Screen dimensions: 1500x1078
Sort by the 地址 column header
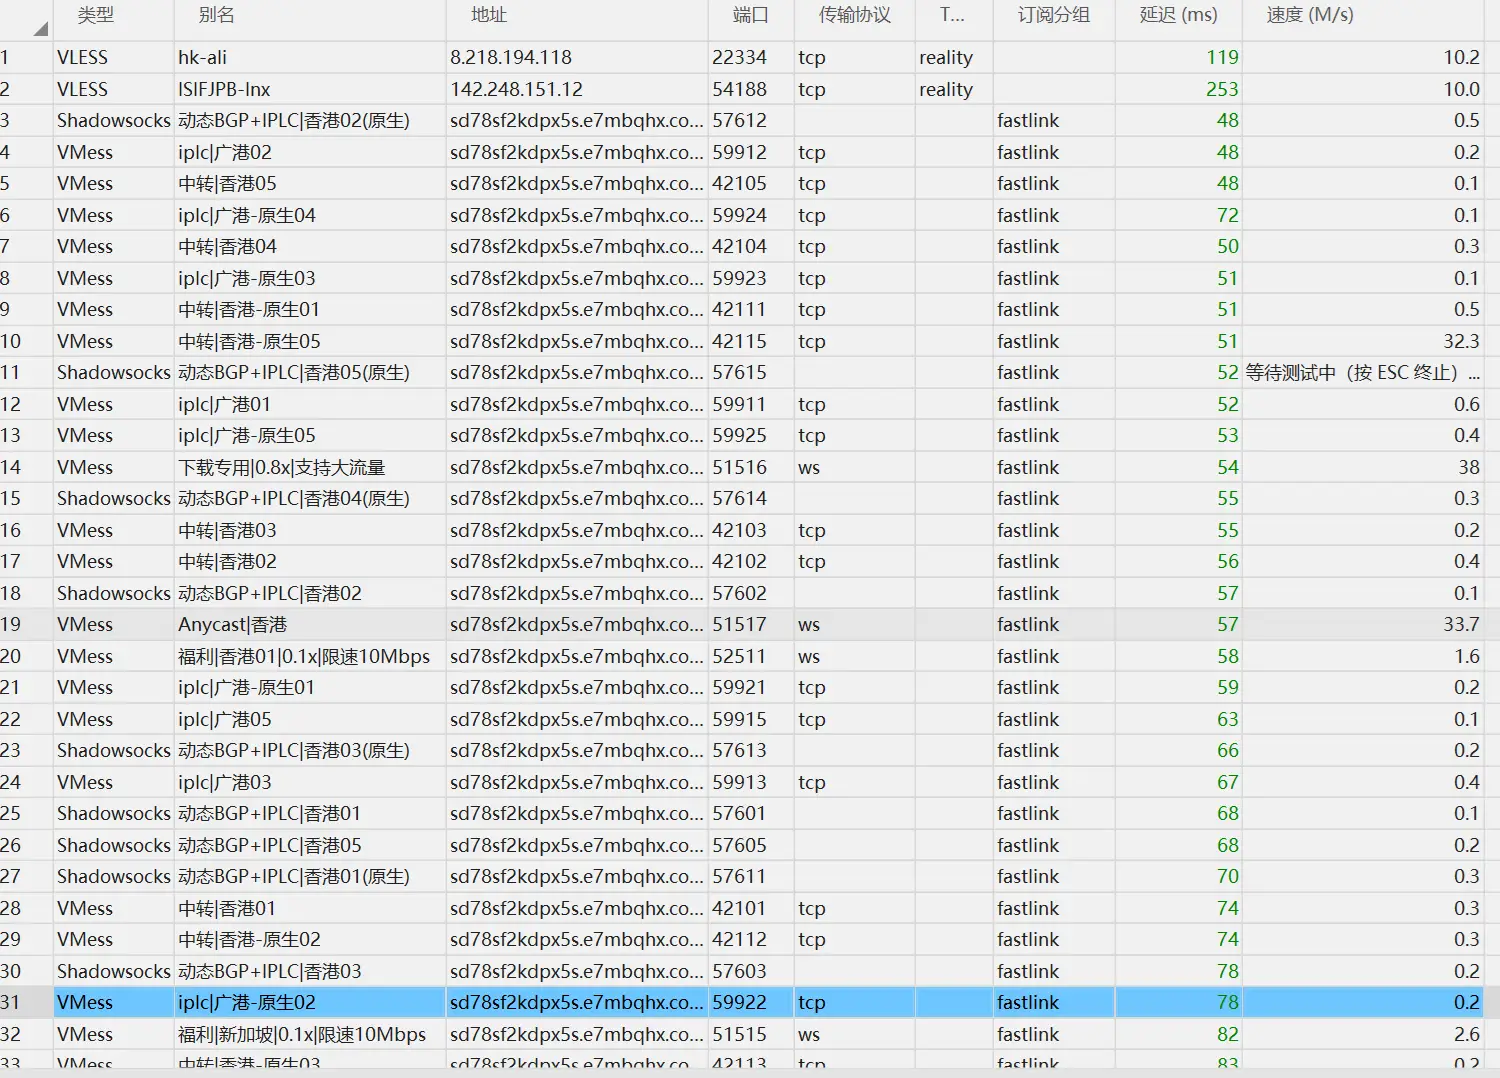[489, 15]
